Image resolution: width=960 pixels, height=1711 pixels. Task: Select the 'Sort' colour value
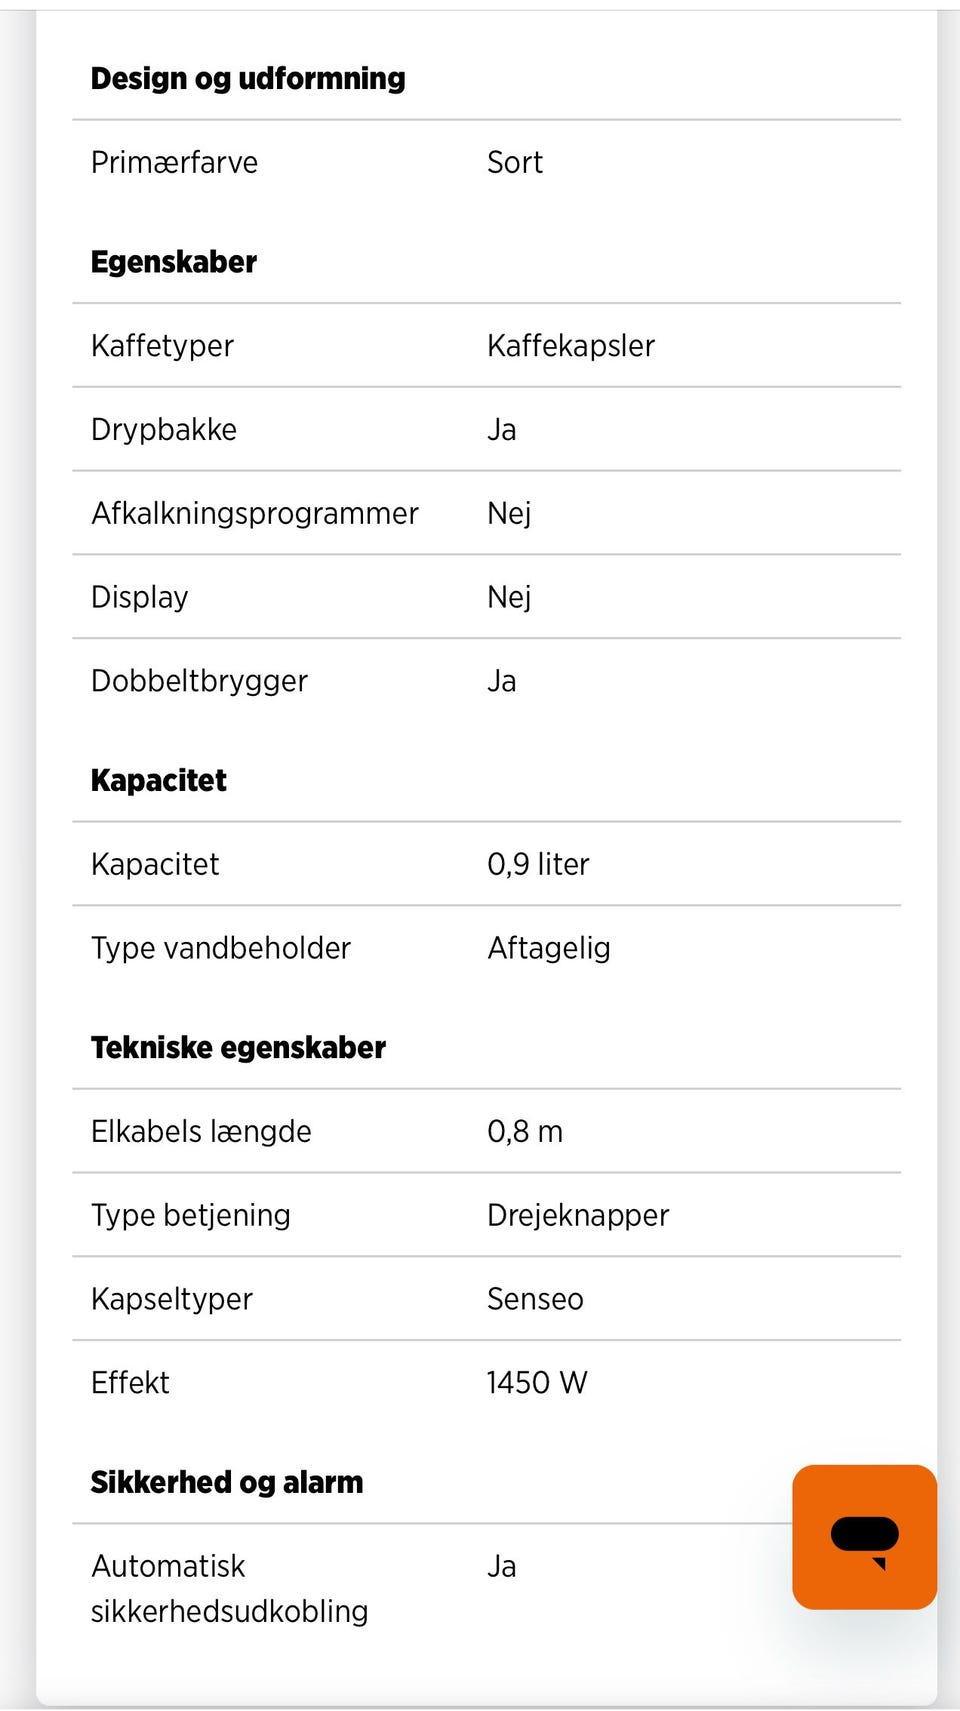tap(515, 162)
